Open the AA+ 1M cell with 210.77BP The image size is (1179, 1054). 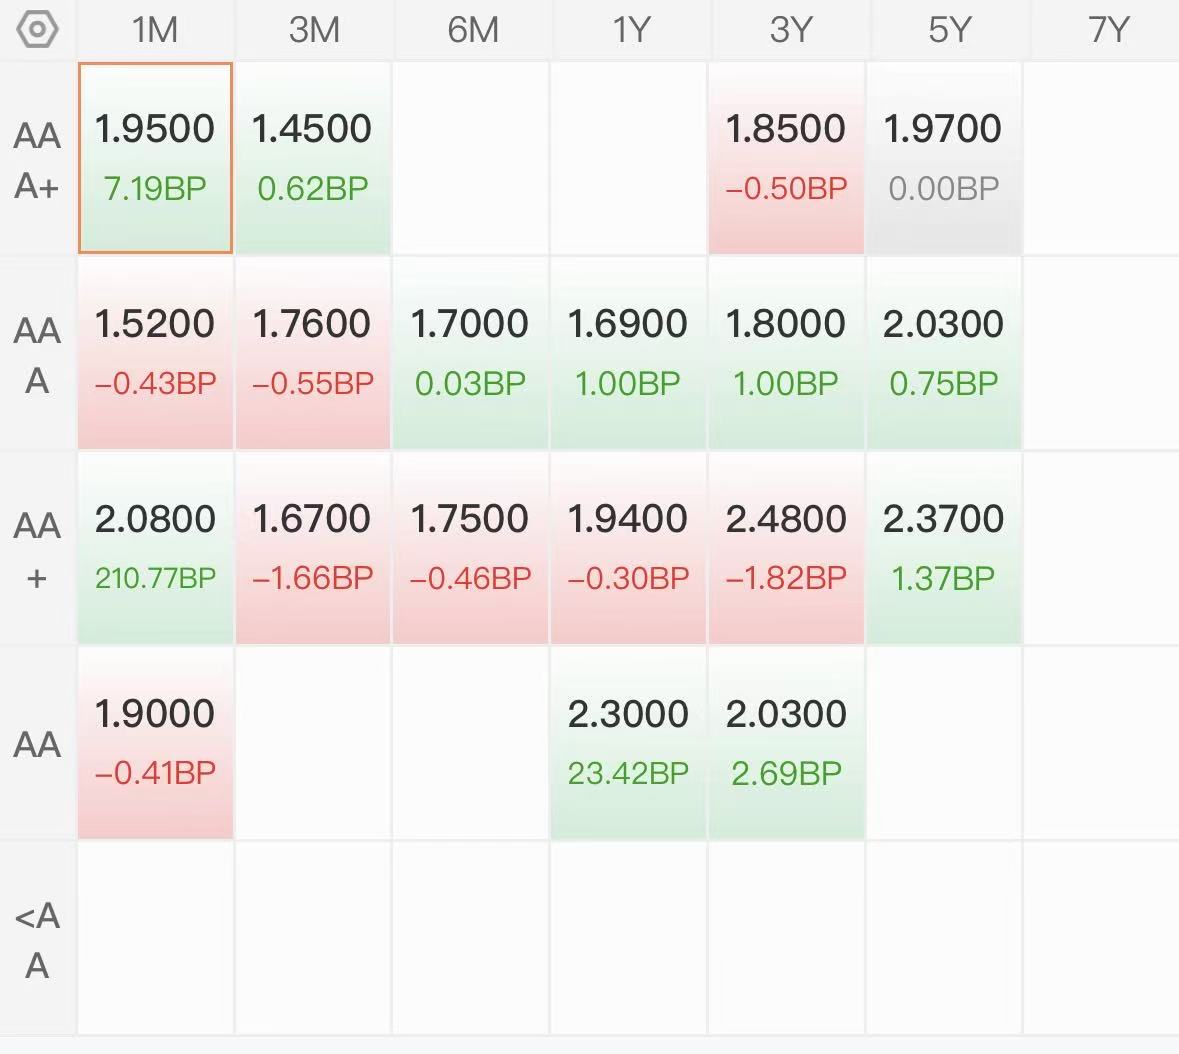point(155,548)
